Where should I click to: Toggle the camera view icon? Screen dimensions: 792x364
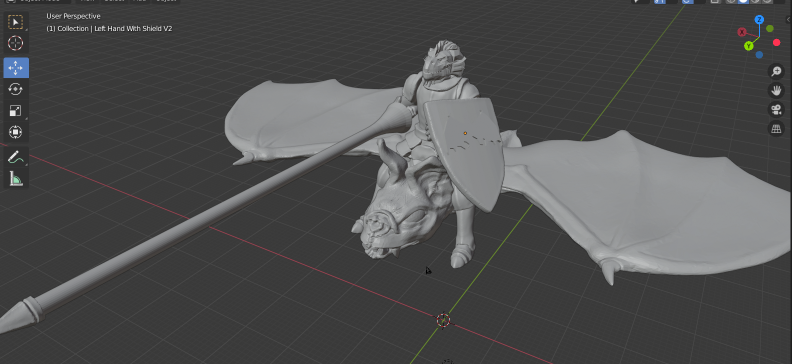tap(776, 110)
